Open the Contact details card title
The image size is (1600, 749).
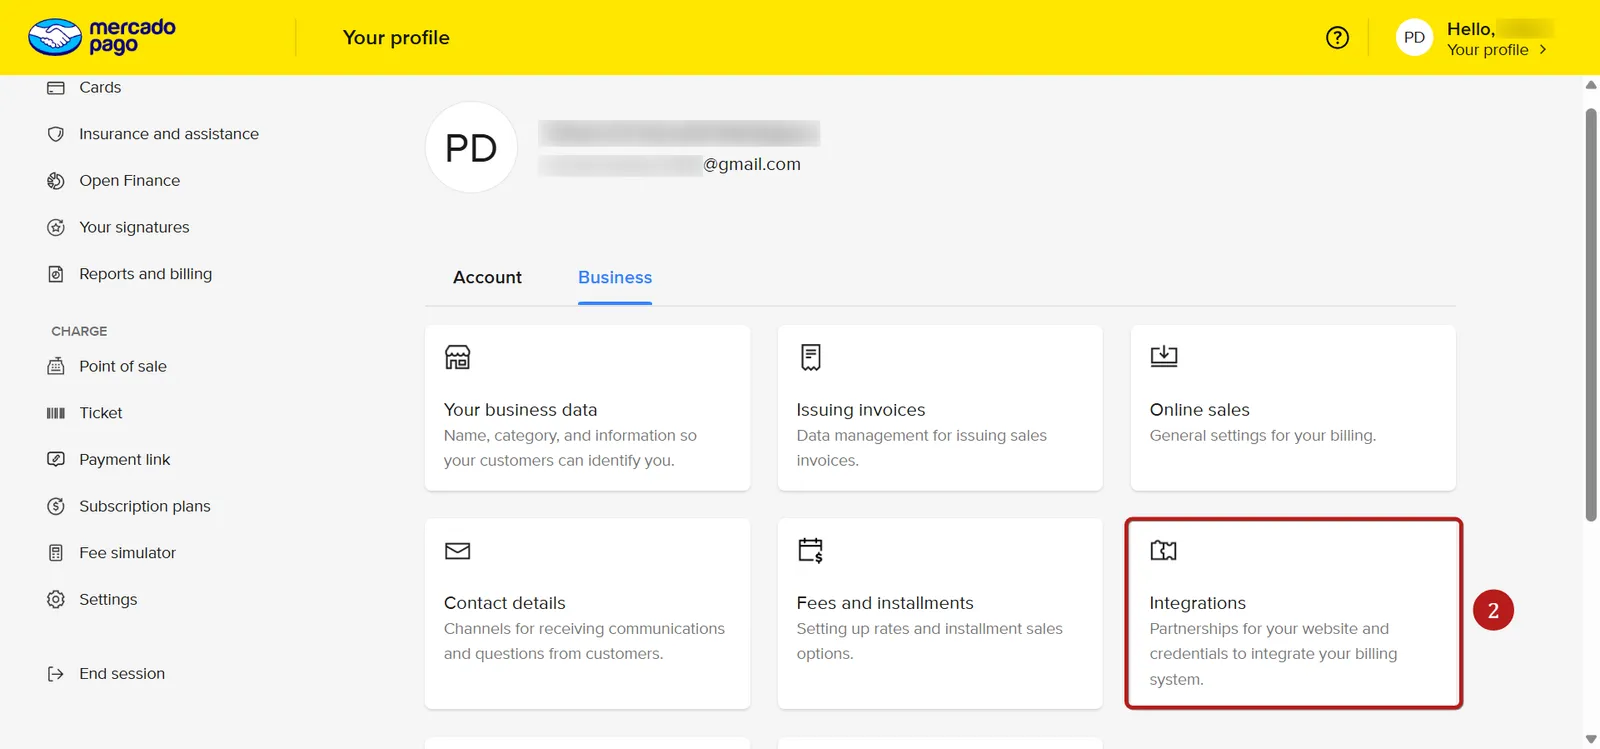(505, 603)
